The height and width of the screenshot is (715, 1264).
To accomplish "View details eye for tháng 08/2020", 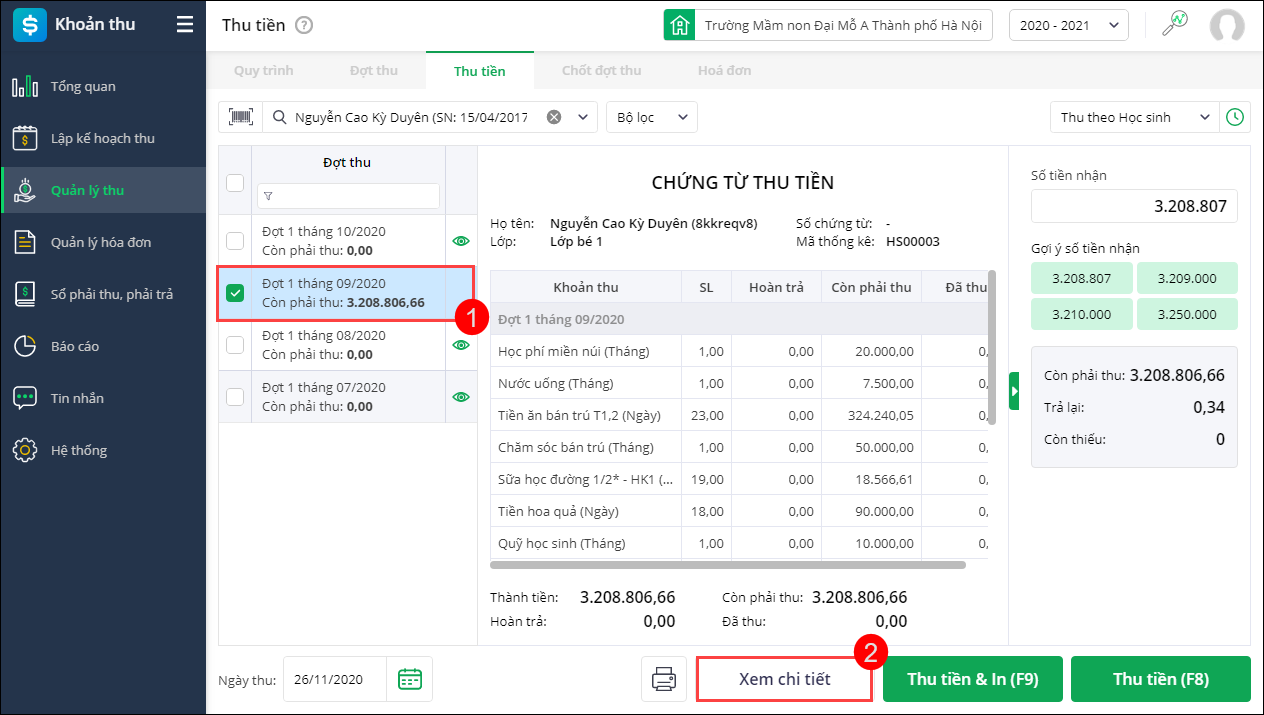I will click(x=461, y=345).
